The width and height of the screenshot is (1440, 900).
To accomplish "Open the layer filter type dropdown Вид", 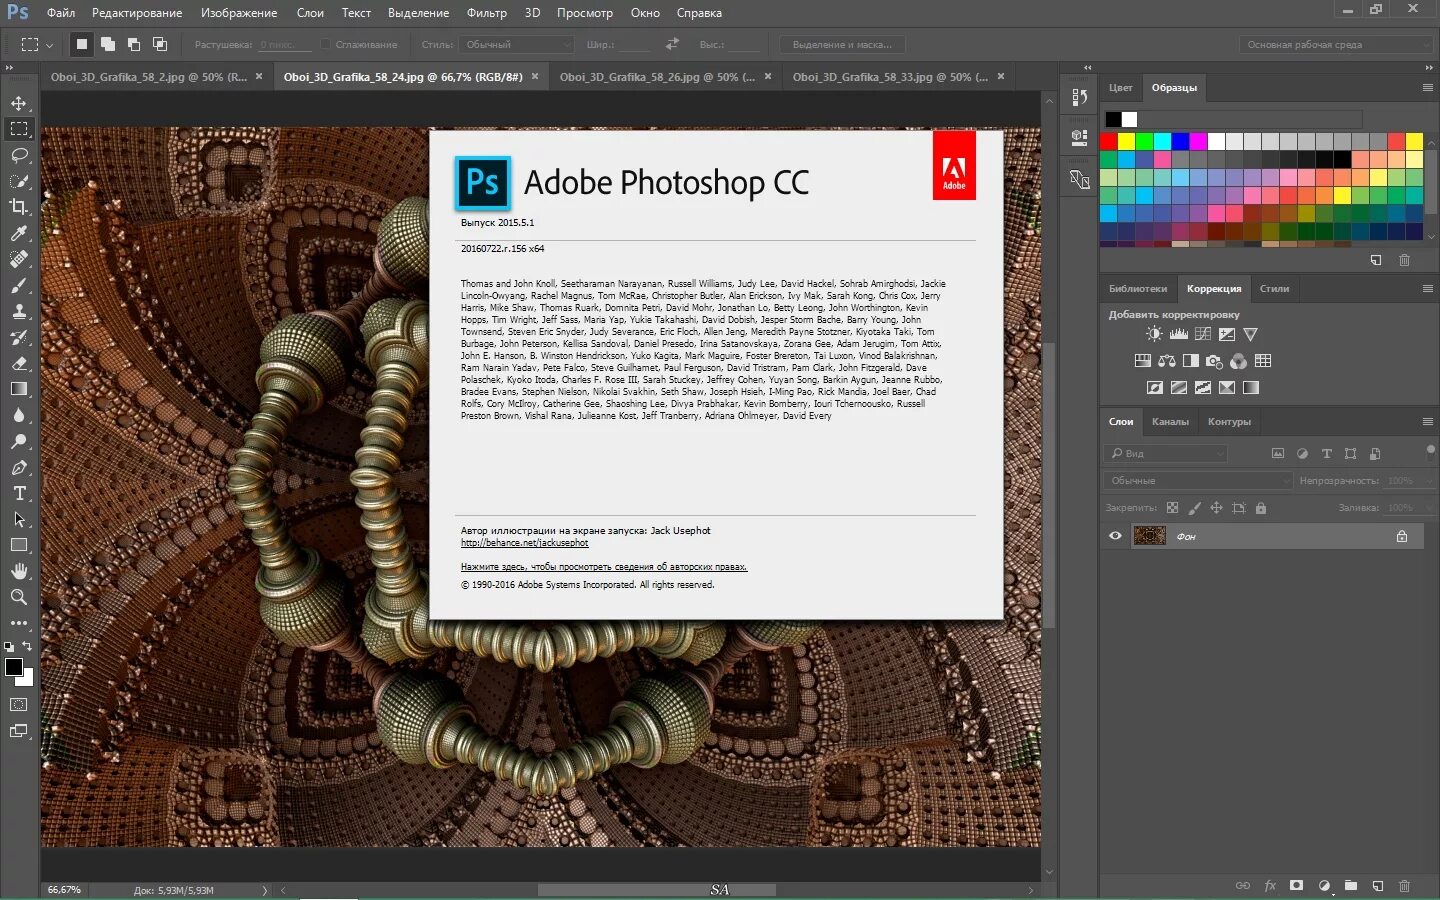I will tap(1165, 453).
